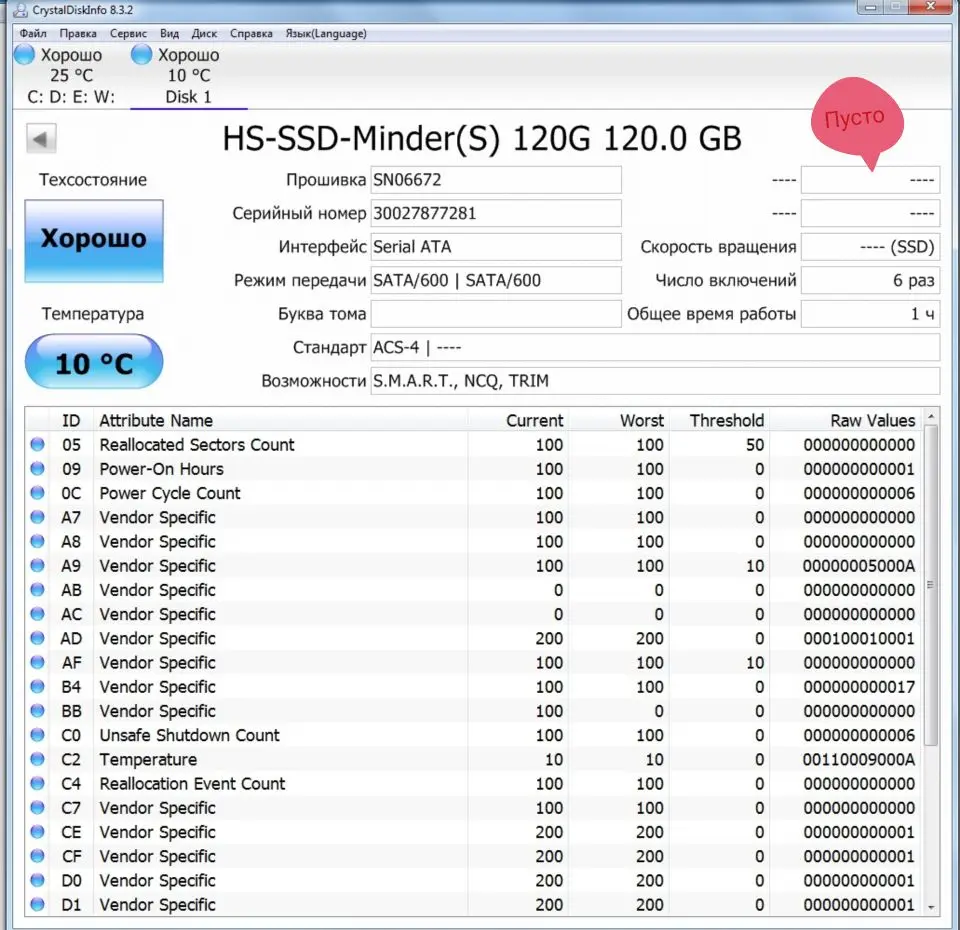Click status dot of attribute A7
Image resolution: width=960 pixels, height=930 pixels.
tap(37, 517)
